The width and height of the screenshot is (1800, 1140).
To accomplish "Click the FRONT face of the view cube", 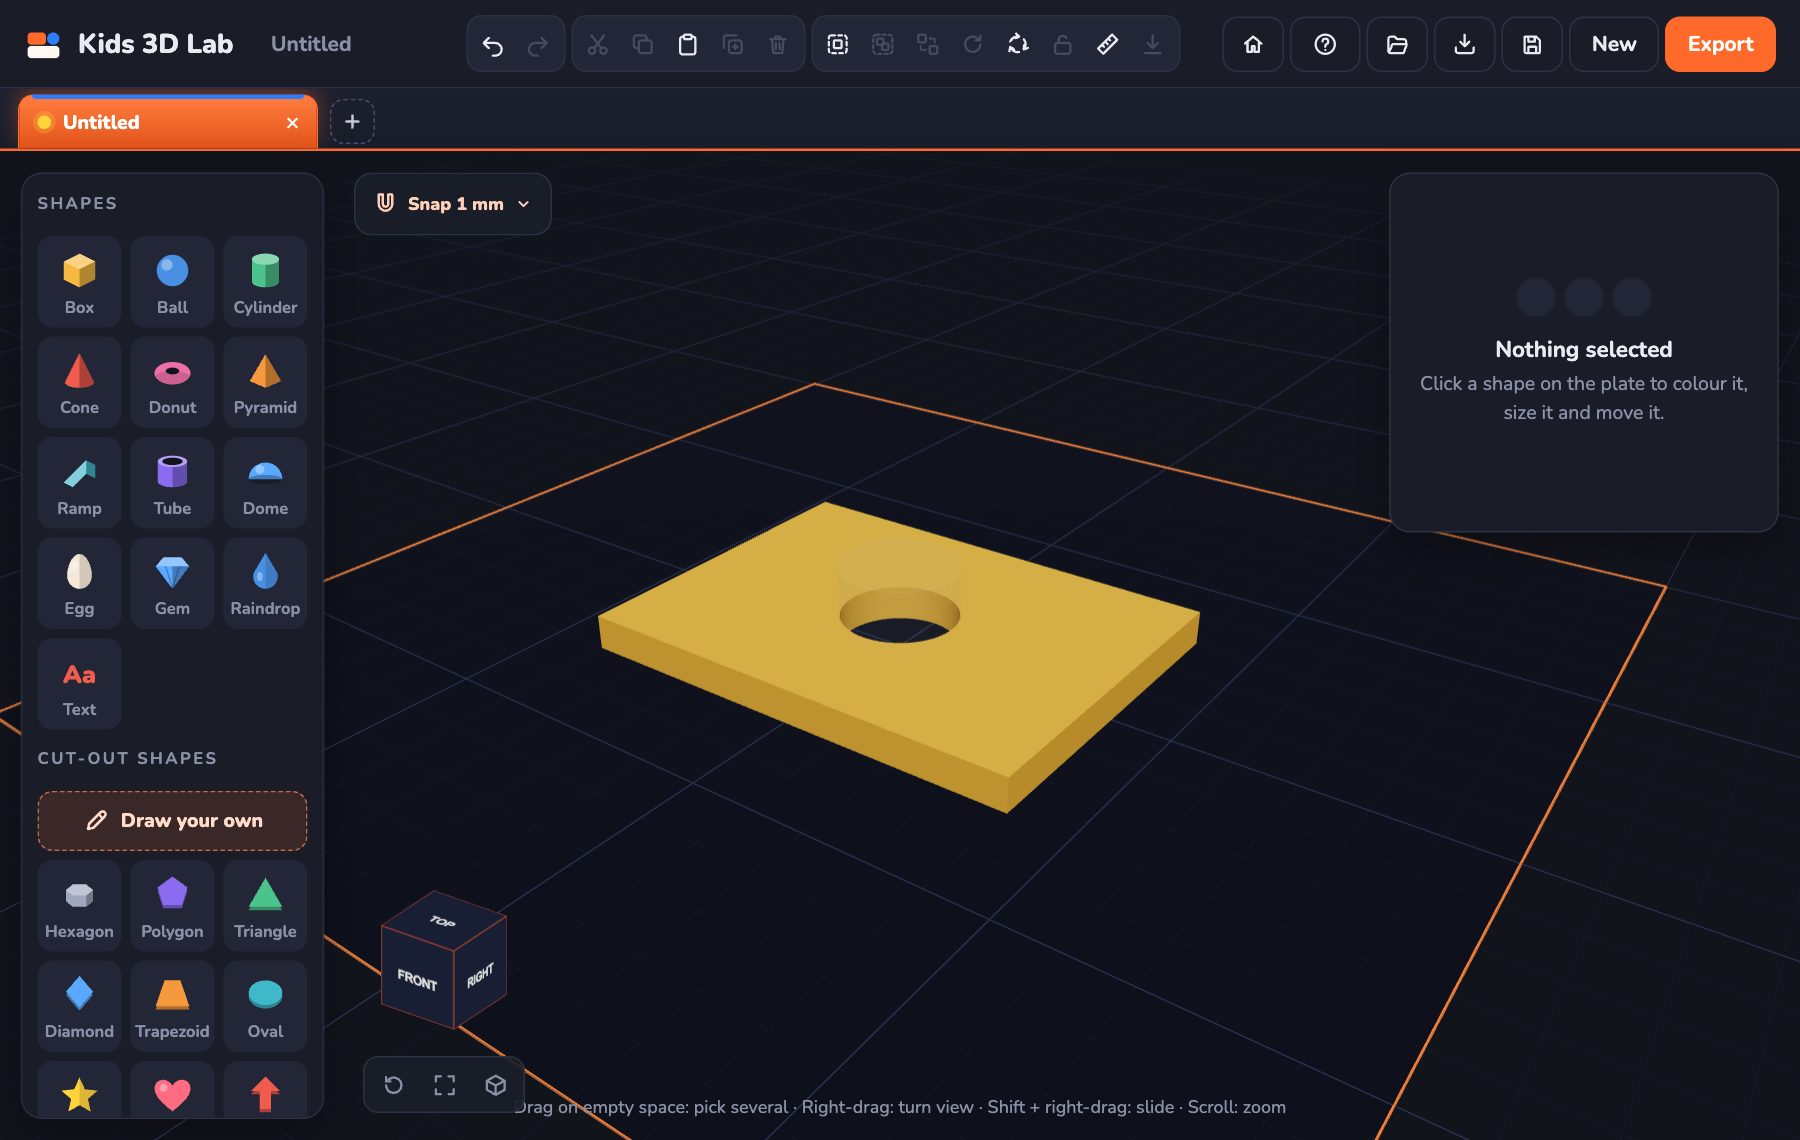I will click(x=417, y=979).
